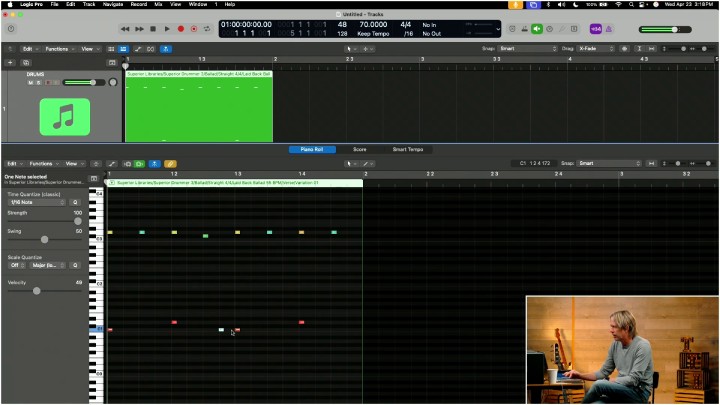
Task: Solo the DRUMS track
Action: coord(39,83)
